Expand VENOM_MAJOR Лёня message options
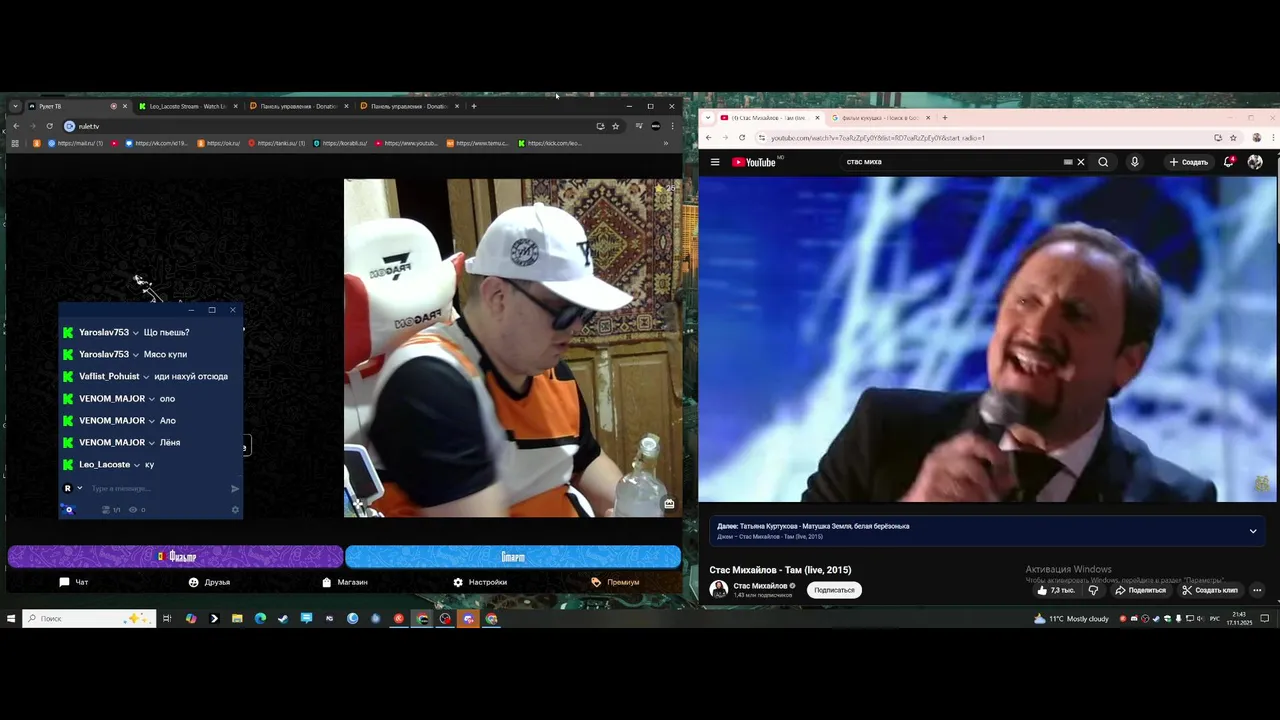The width and height of the screenshot is (1280, 720). 152,443
